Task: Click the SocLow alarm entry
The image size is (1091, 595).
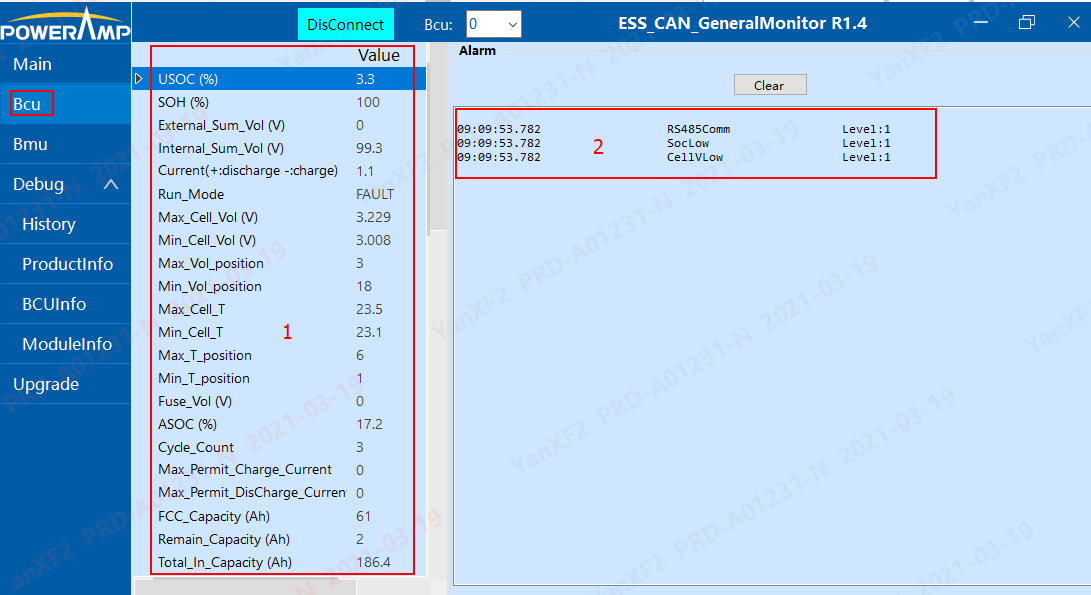Action: [687, 143]
